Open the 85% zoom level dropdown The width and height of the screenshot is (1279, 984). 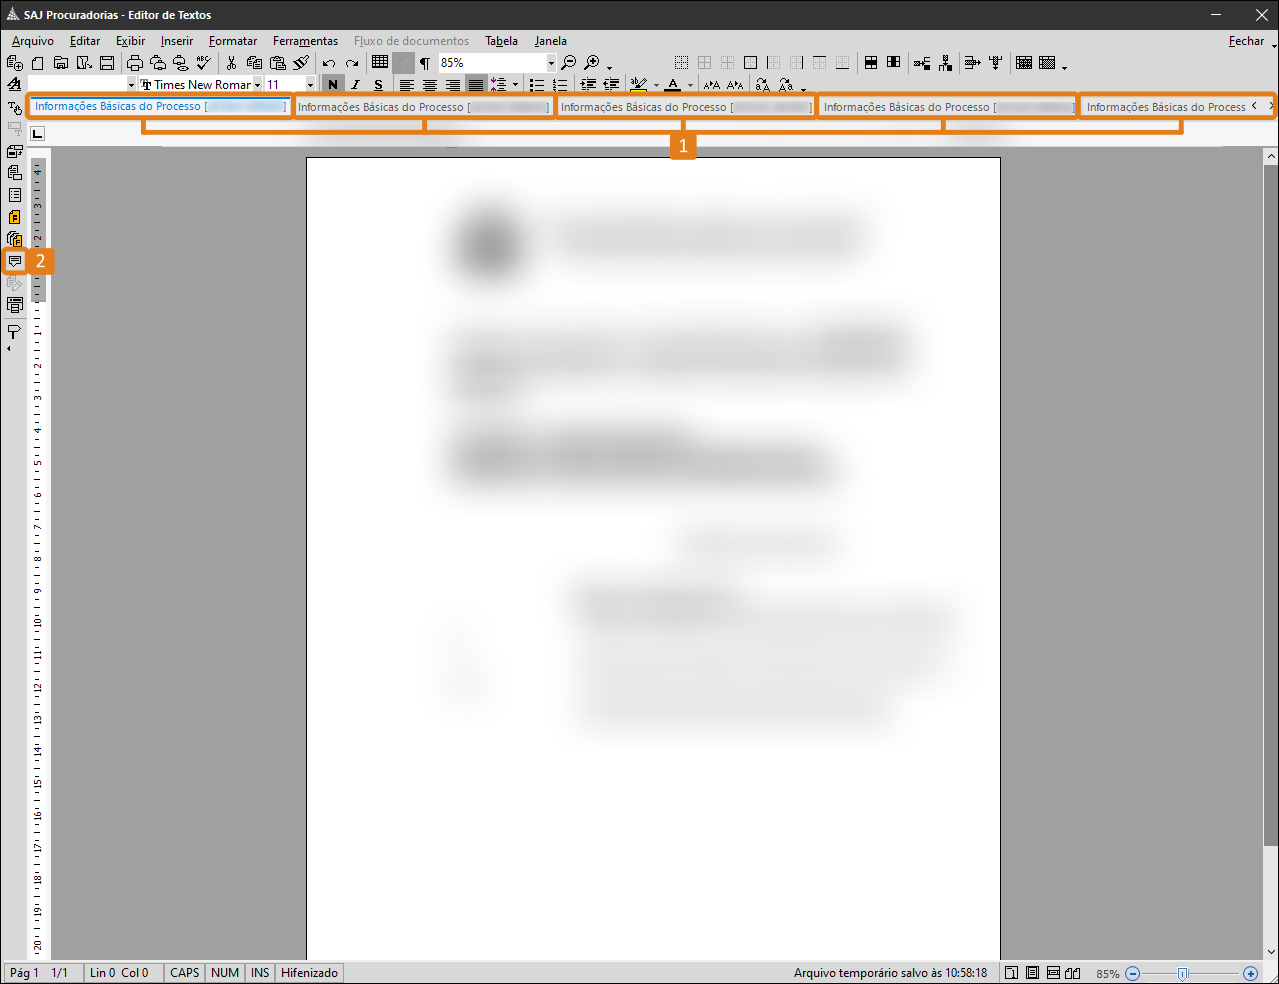coord(550,63)
